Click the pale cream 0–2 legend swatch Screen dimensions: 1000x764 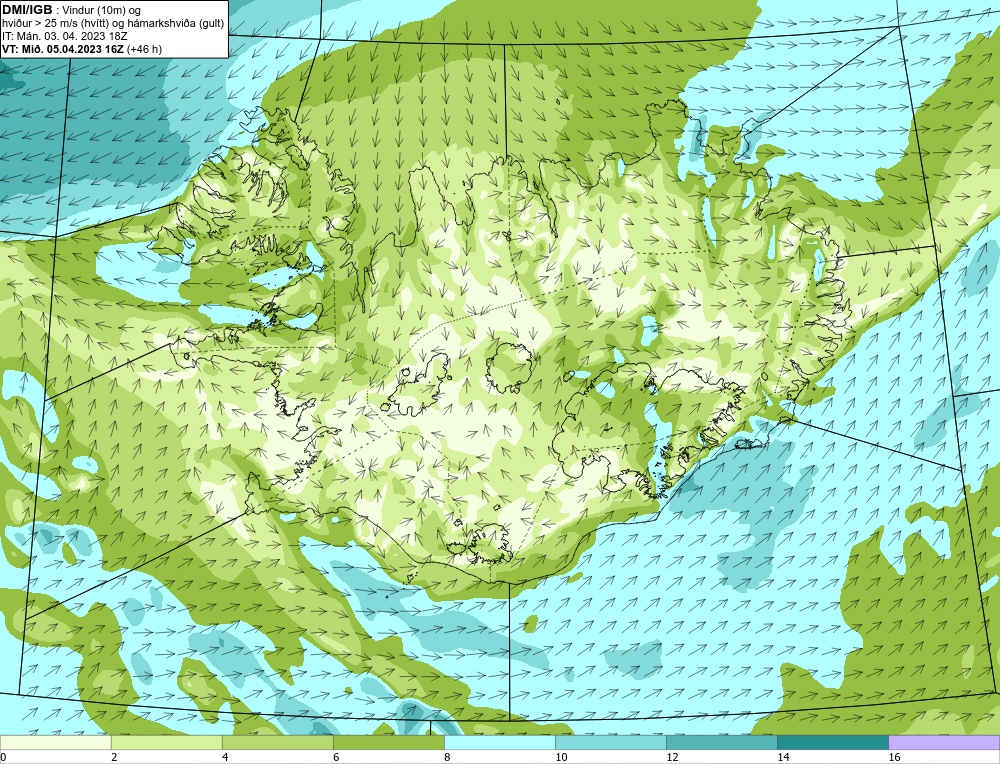55,742
